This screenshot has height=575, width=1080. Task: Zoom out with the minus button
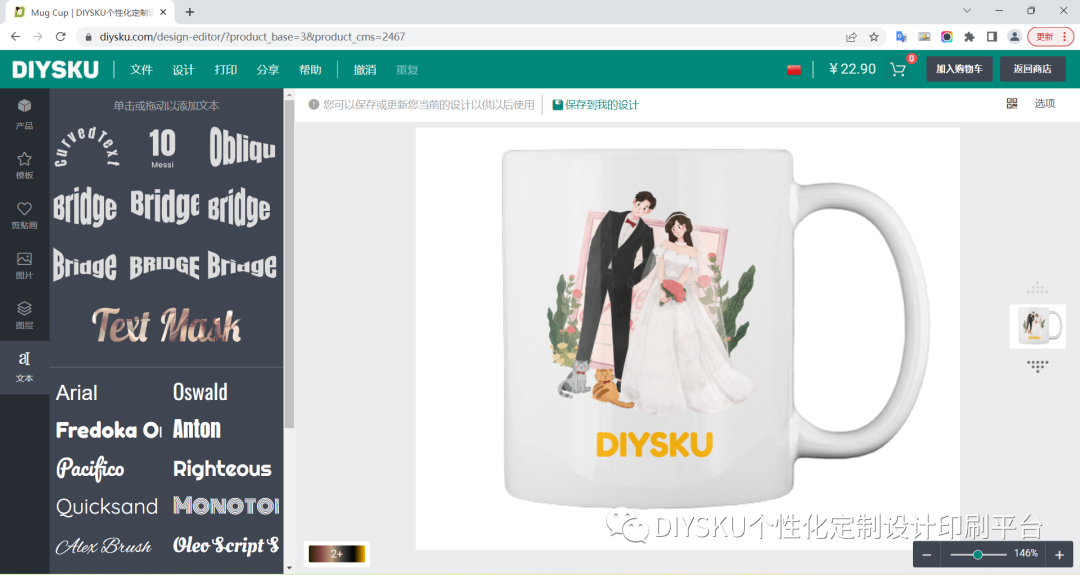pos(926,554)
